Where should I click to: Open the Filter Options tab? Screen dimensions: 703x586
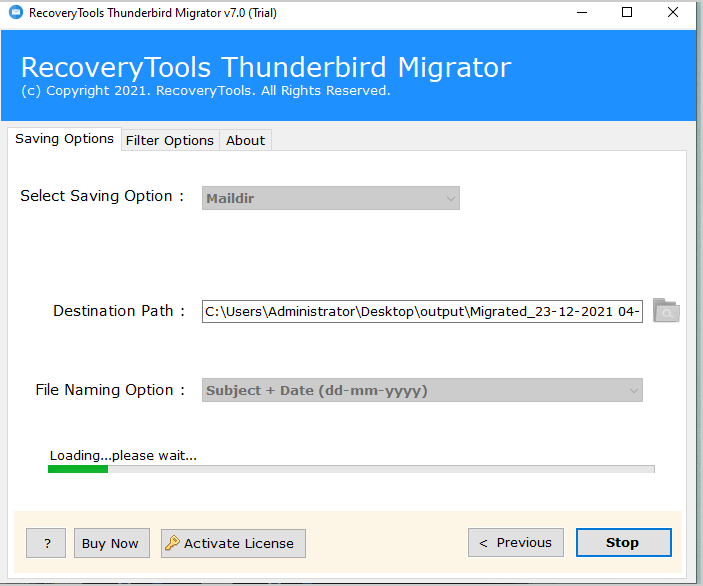[x=169, y=141]
